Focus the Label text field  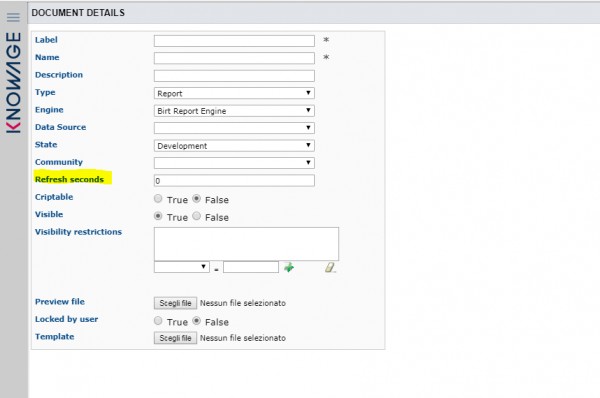tap(234, 41)
